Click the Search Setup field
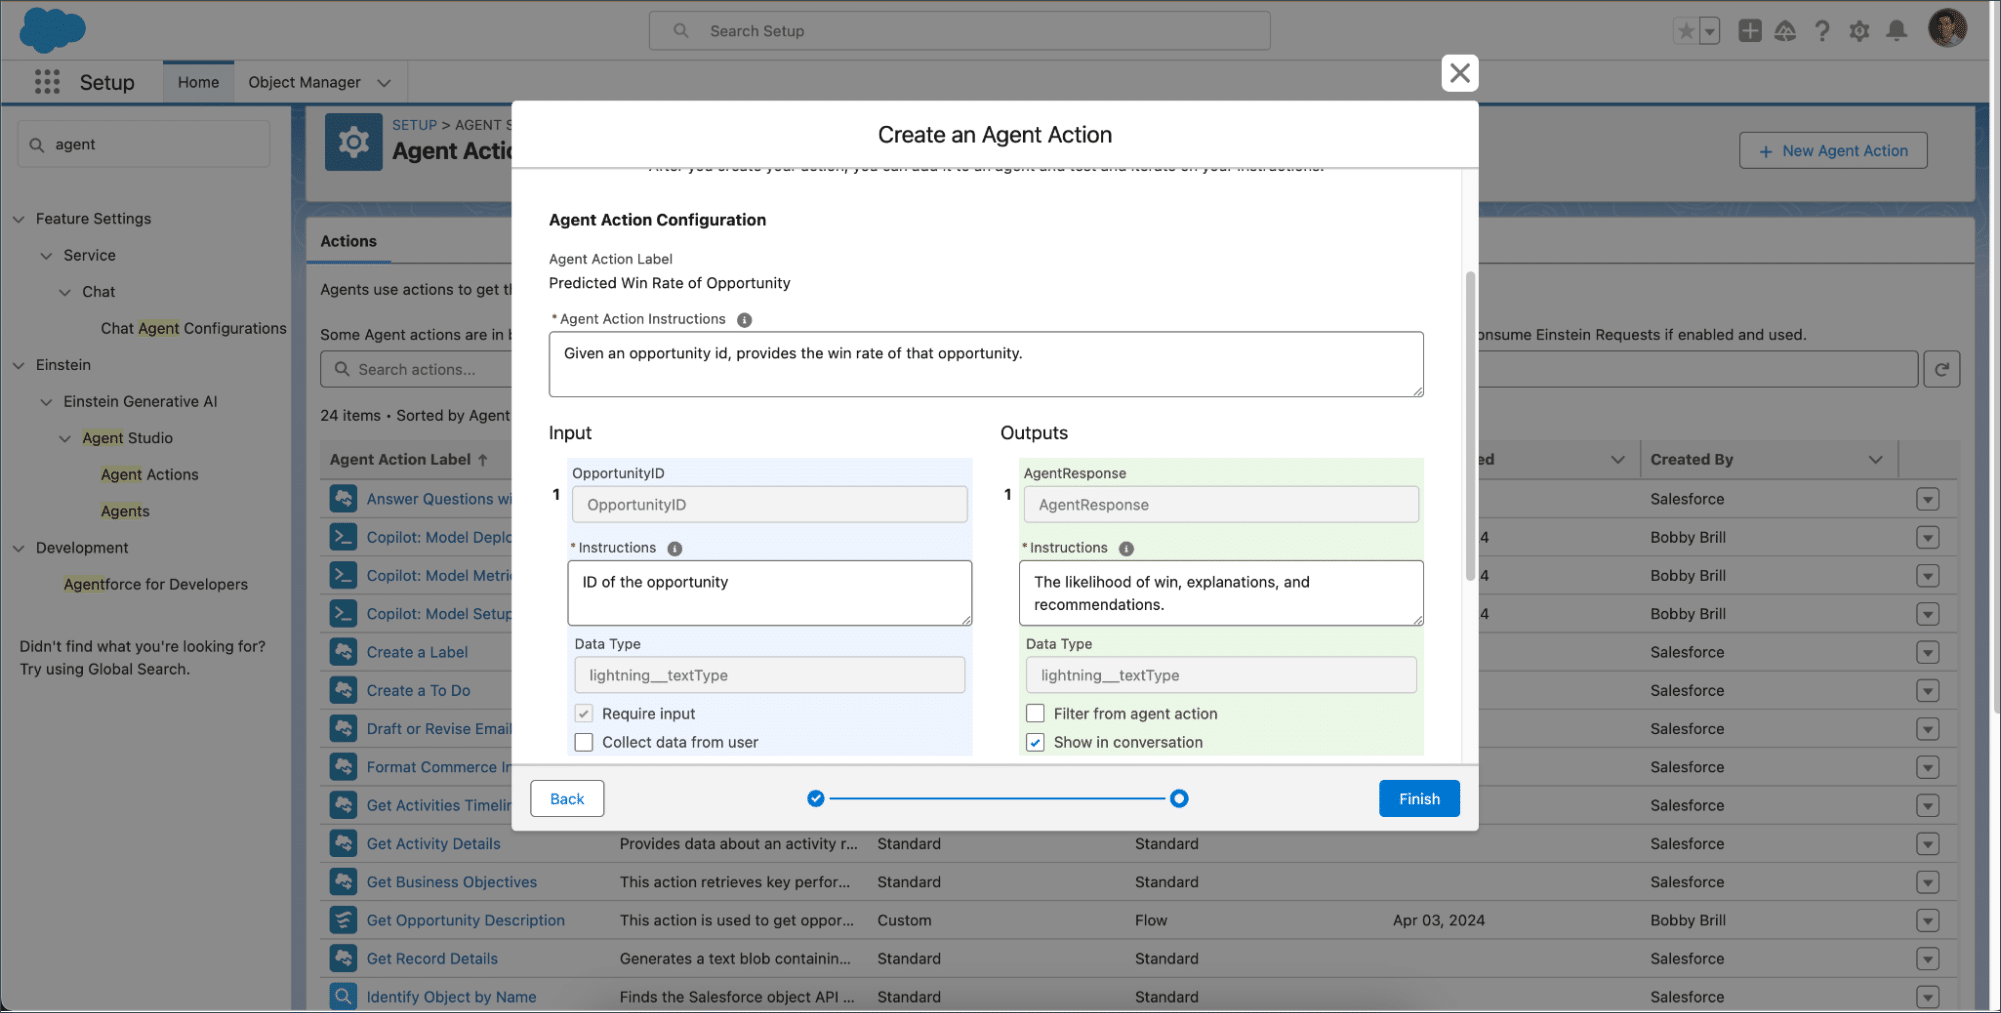This screenshot has width=2001, height=1013. [x=959, y=31]
